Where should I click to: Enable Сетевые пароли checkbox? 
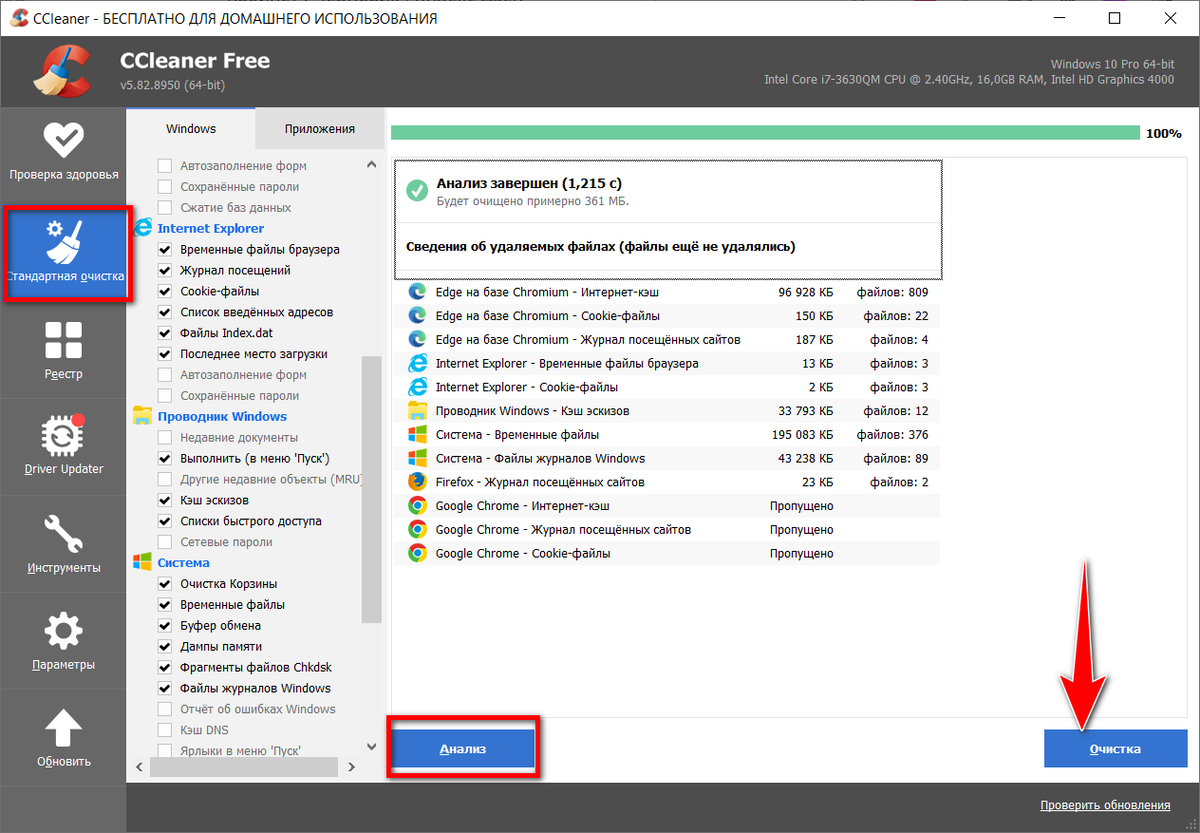pos(165,542)
